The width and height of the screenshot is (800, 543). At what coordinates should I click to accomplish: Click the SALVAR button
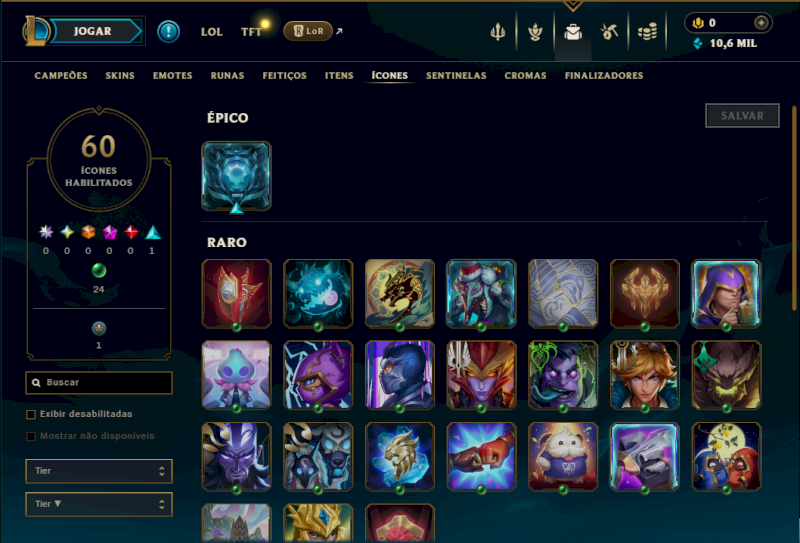[742, 116]
